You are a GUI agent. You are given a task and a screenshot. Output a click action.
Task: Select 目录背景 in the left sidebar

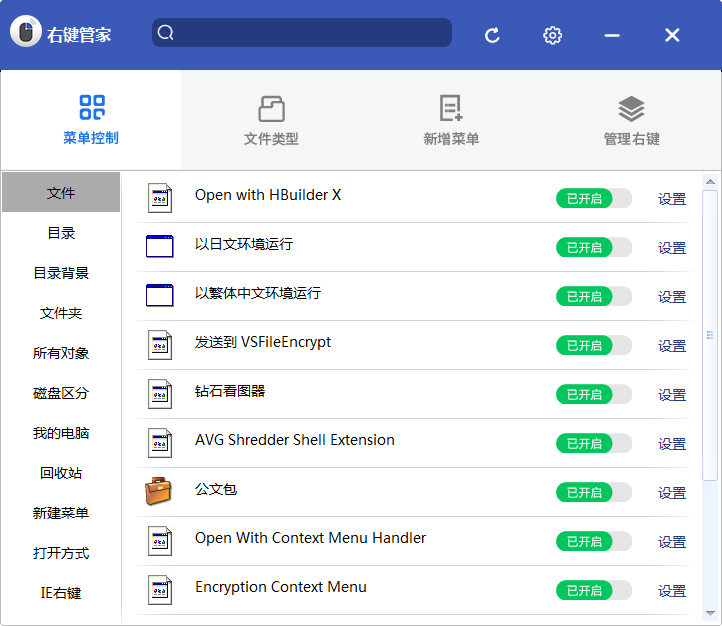click(x=61, y=273)
